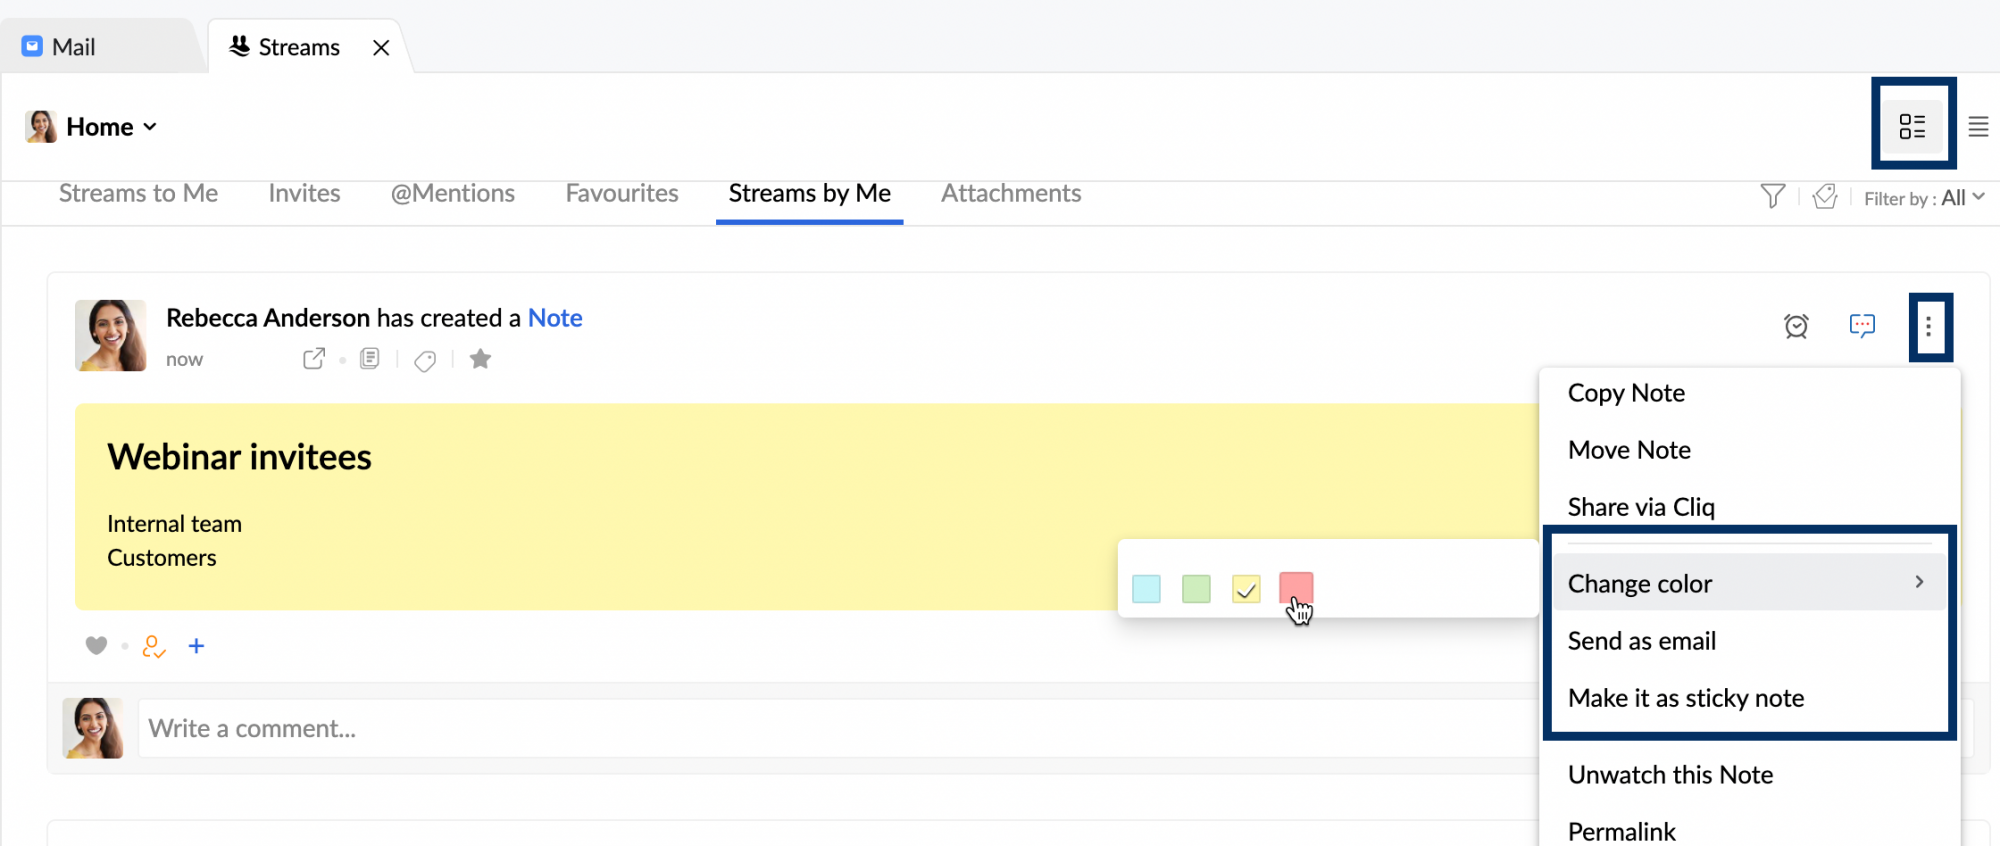Screen dimensions: 2000x846
Task: Open the comment bubble icon on note
Action: [1862, 326]
